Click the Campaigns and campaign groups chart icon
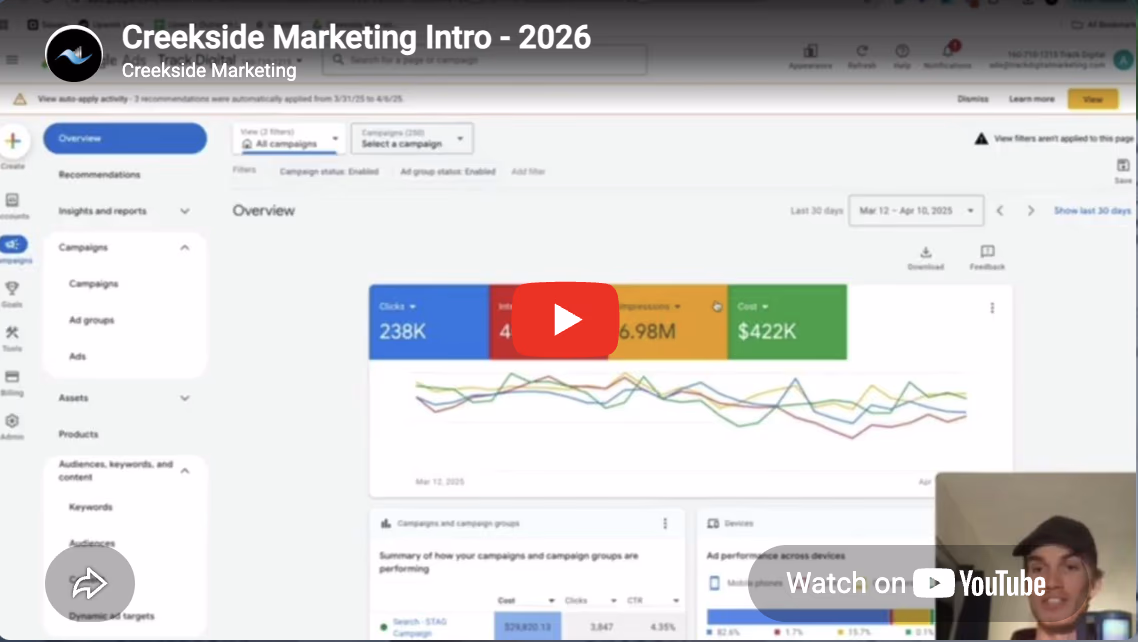 [386, 524]
